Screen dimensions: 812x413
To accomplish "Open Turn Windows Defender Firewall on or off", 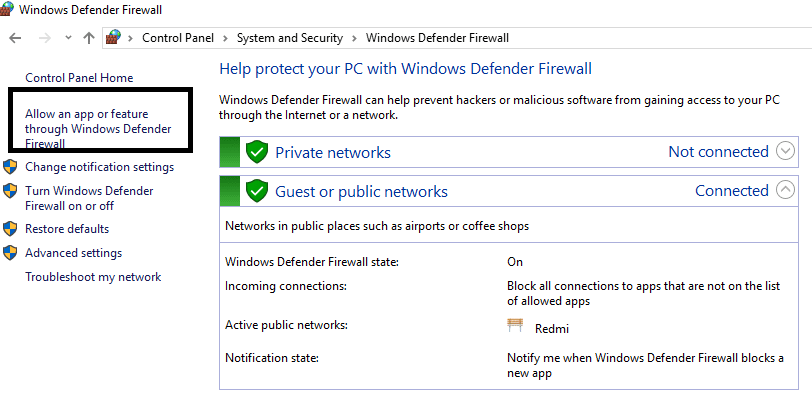I will pyautogui.click(x=89, y=198).
